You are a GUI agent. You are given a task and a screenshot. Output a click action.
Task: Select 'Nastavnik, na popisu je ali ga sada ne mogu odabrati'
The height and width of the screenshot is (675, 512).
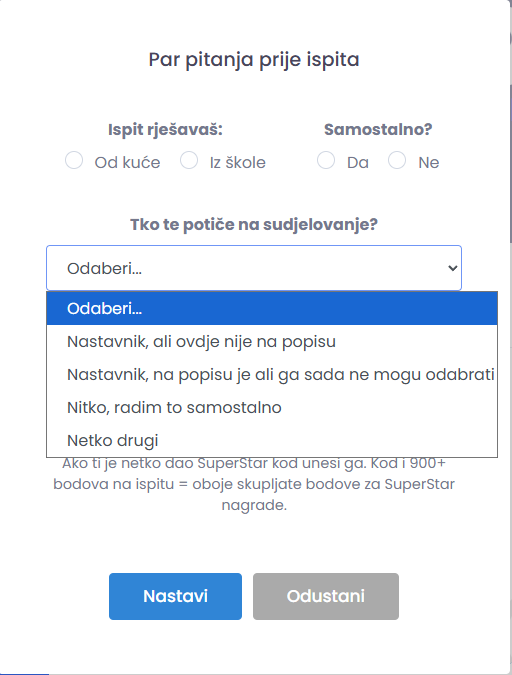coord(272,375)
